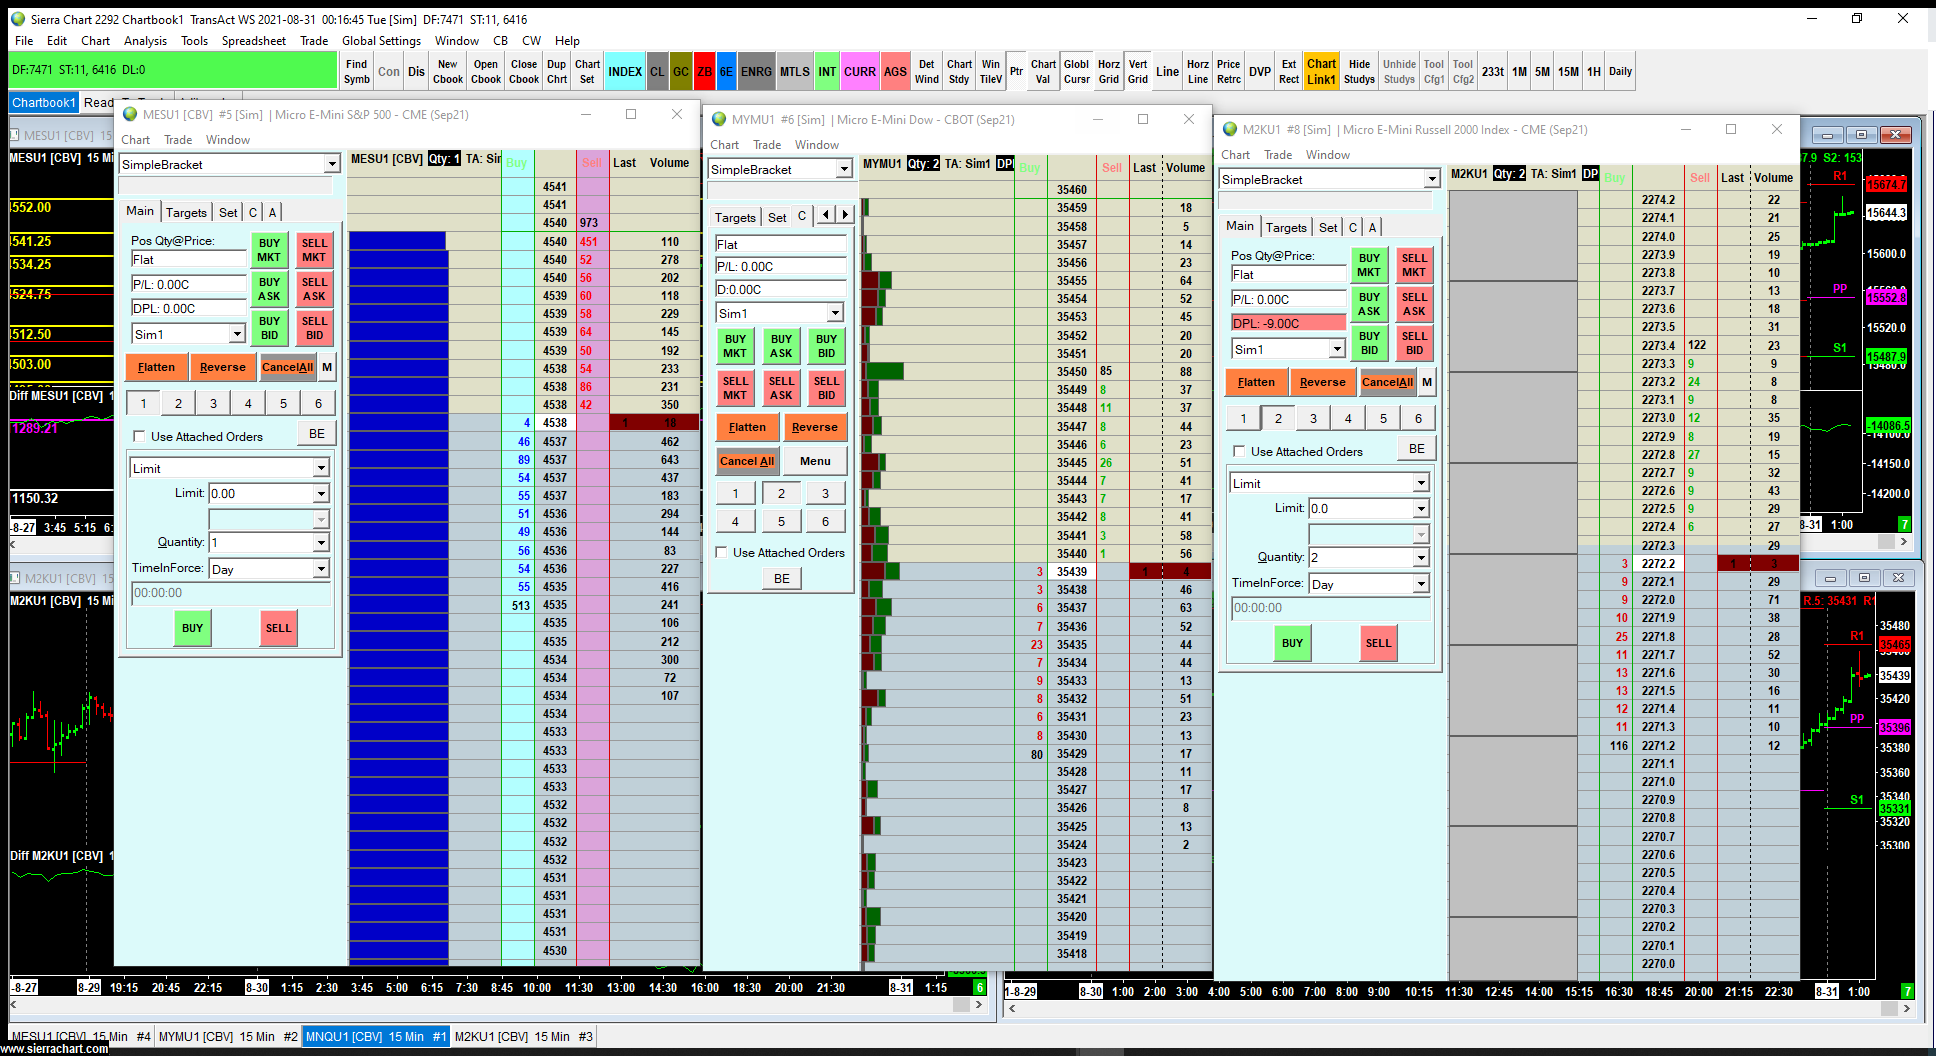Switch to Targets tab in MESU1 window
Image resolution: width=1936 pixels, height=1056 pixels.
click(x=186, y=212)
